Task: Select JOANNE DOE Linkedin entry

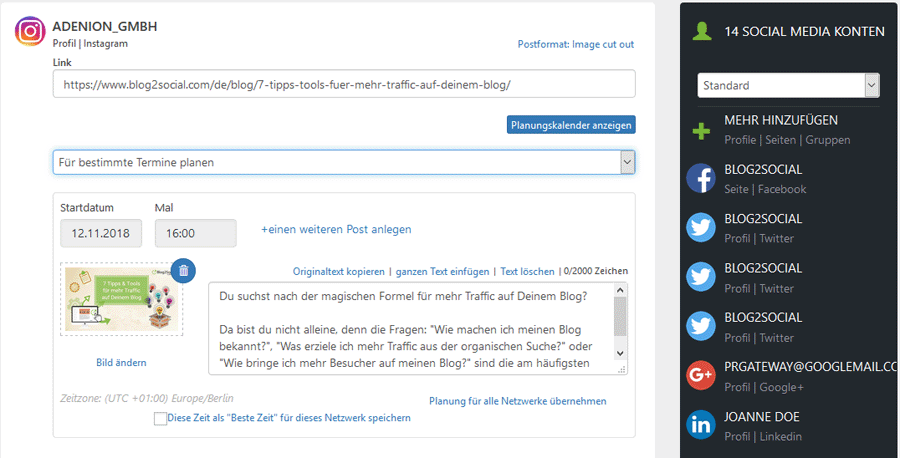Action: pos(790,425)
